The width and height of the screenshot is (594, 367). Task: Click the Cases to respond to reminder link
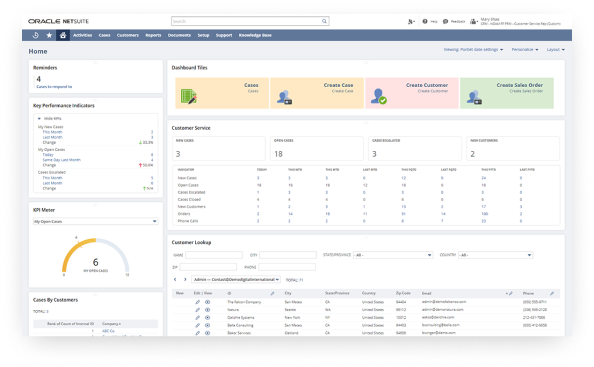54,87
